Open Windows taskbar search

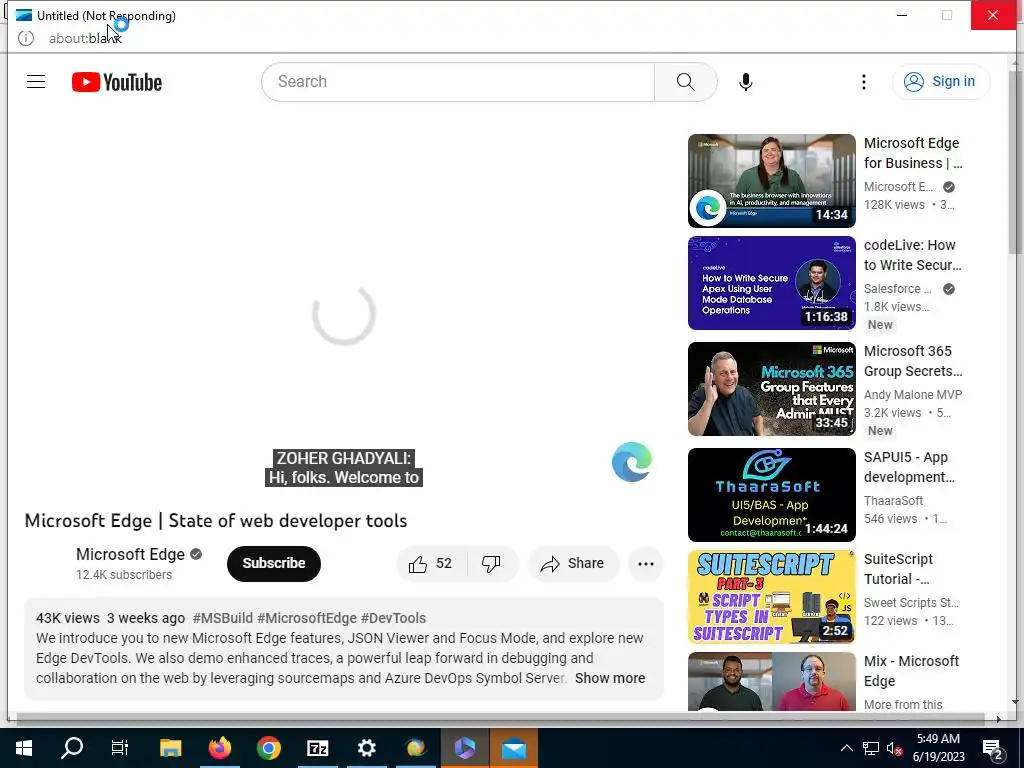pyautogui.click(x=72, y=748)
